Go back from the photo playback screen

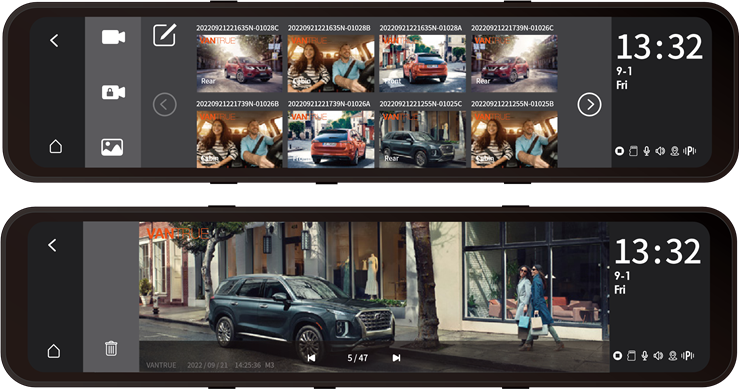point(52,245)
